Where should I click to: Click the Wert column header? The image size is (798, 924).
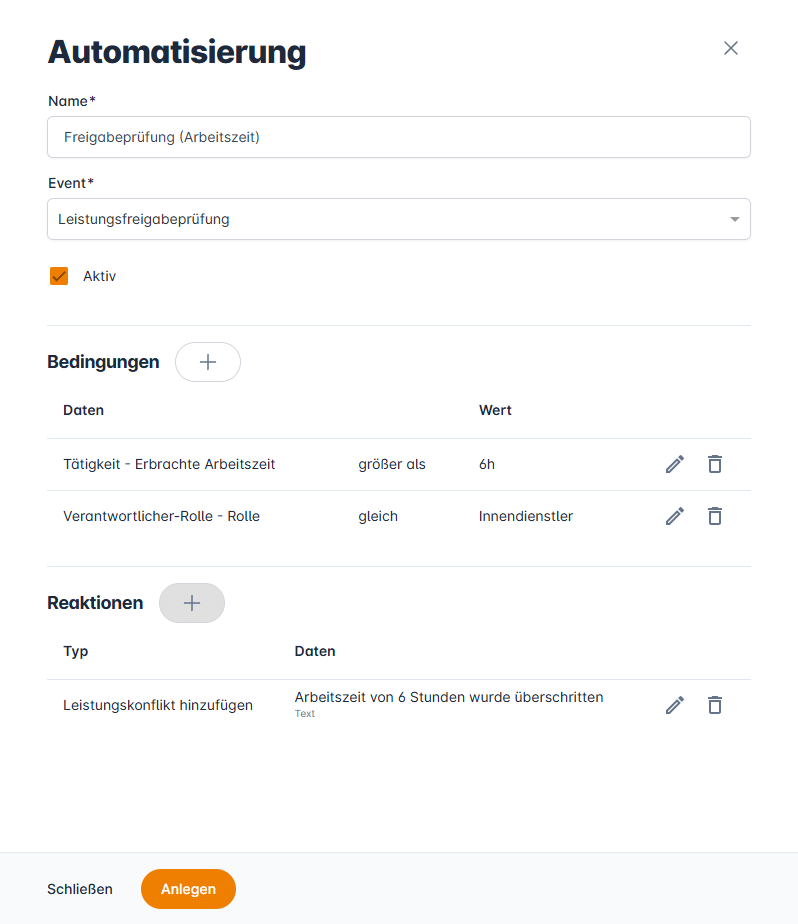[495, 410]
